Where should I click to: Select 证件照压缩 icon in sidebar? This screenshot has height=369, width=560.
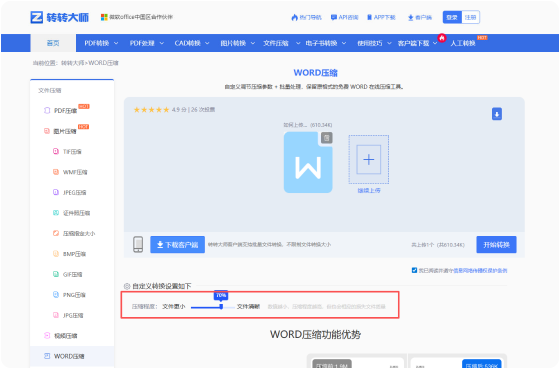[56, 213]
